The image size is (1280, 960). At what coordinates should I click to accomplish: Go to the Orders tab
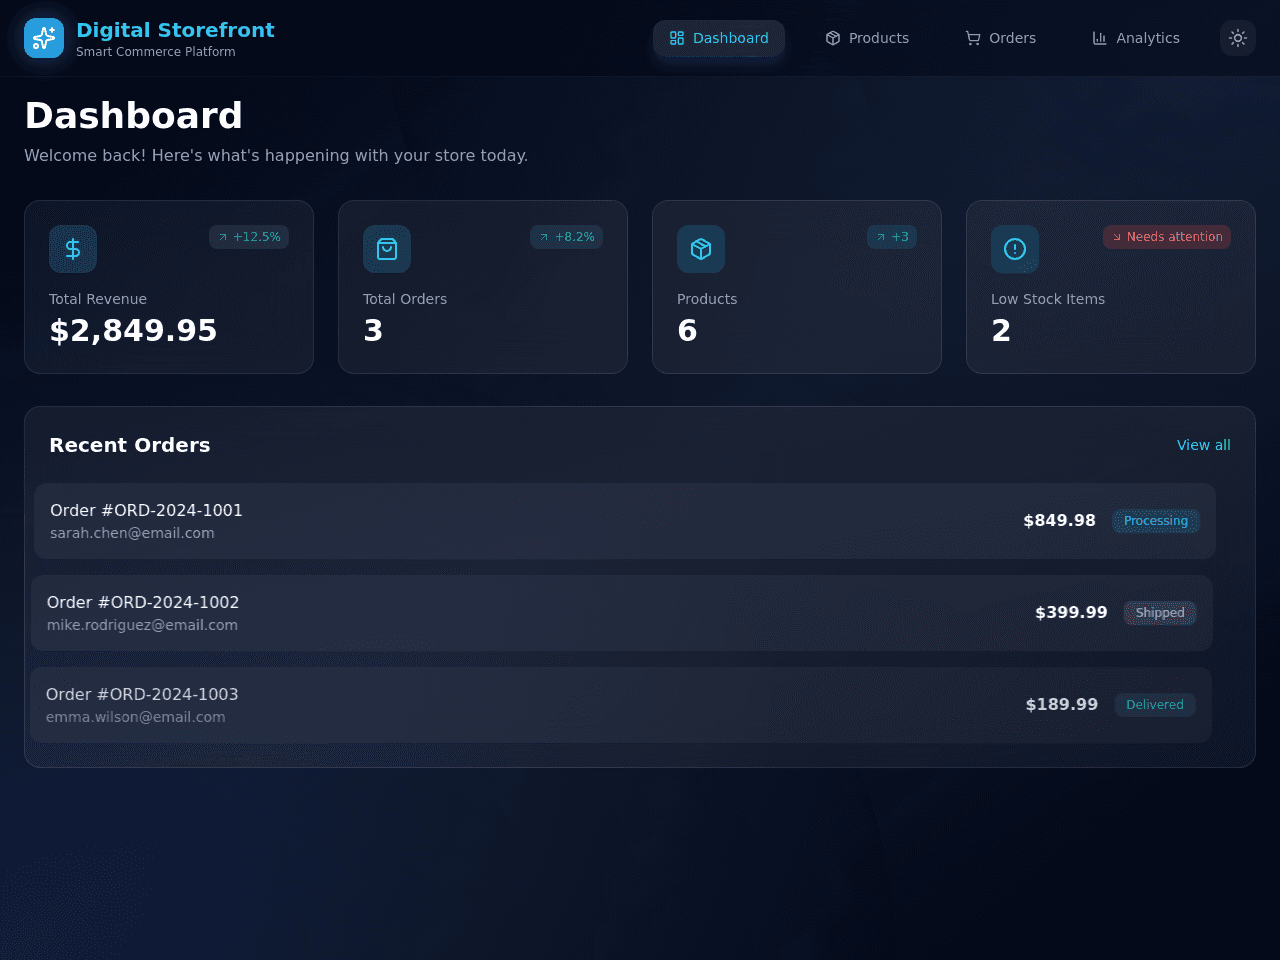pos(1000,38)
